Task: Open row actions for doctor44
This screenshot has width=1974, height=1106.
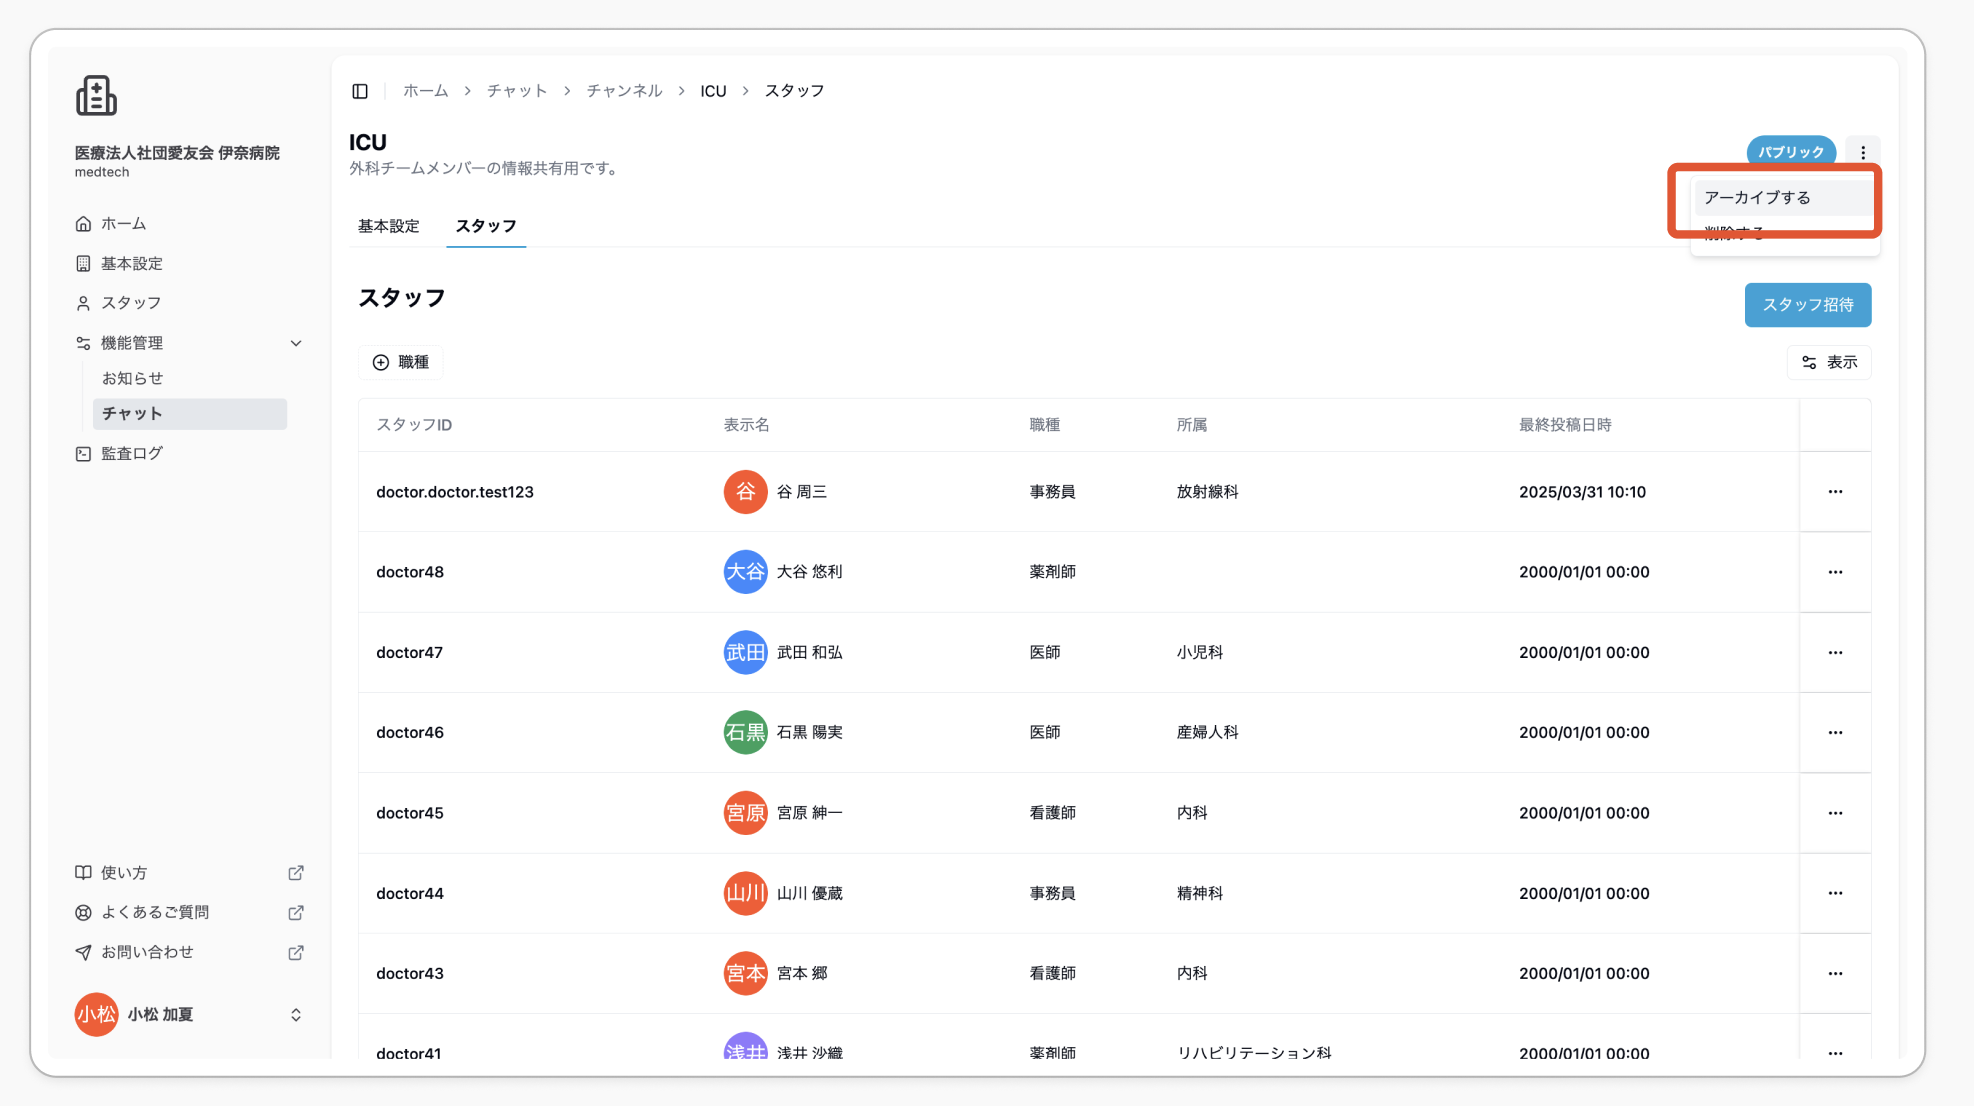Action: pos(1835,893)
